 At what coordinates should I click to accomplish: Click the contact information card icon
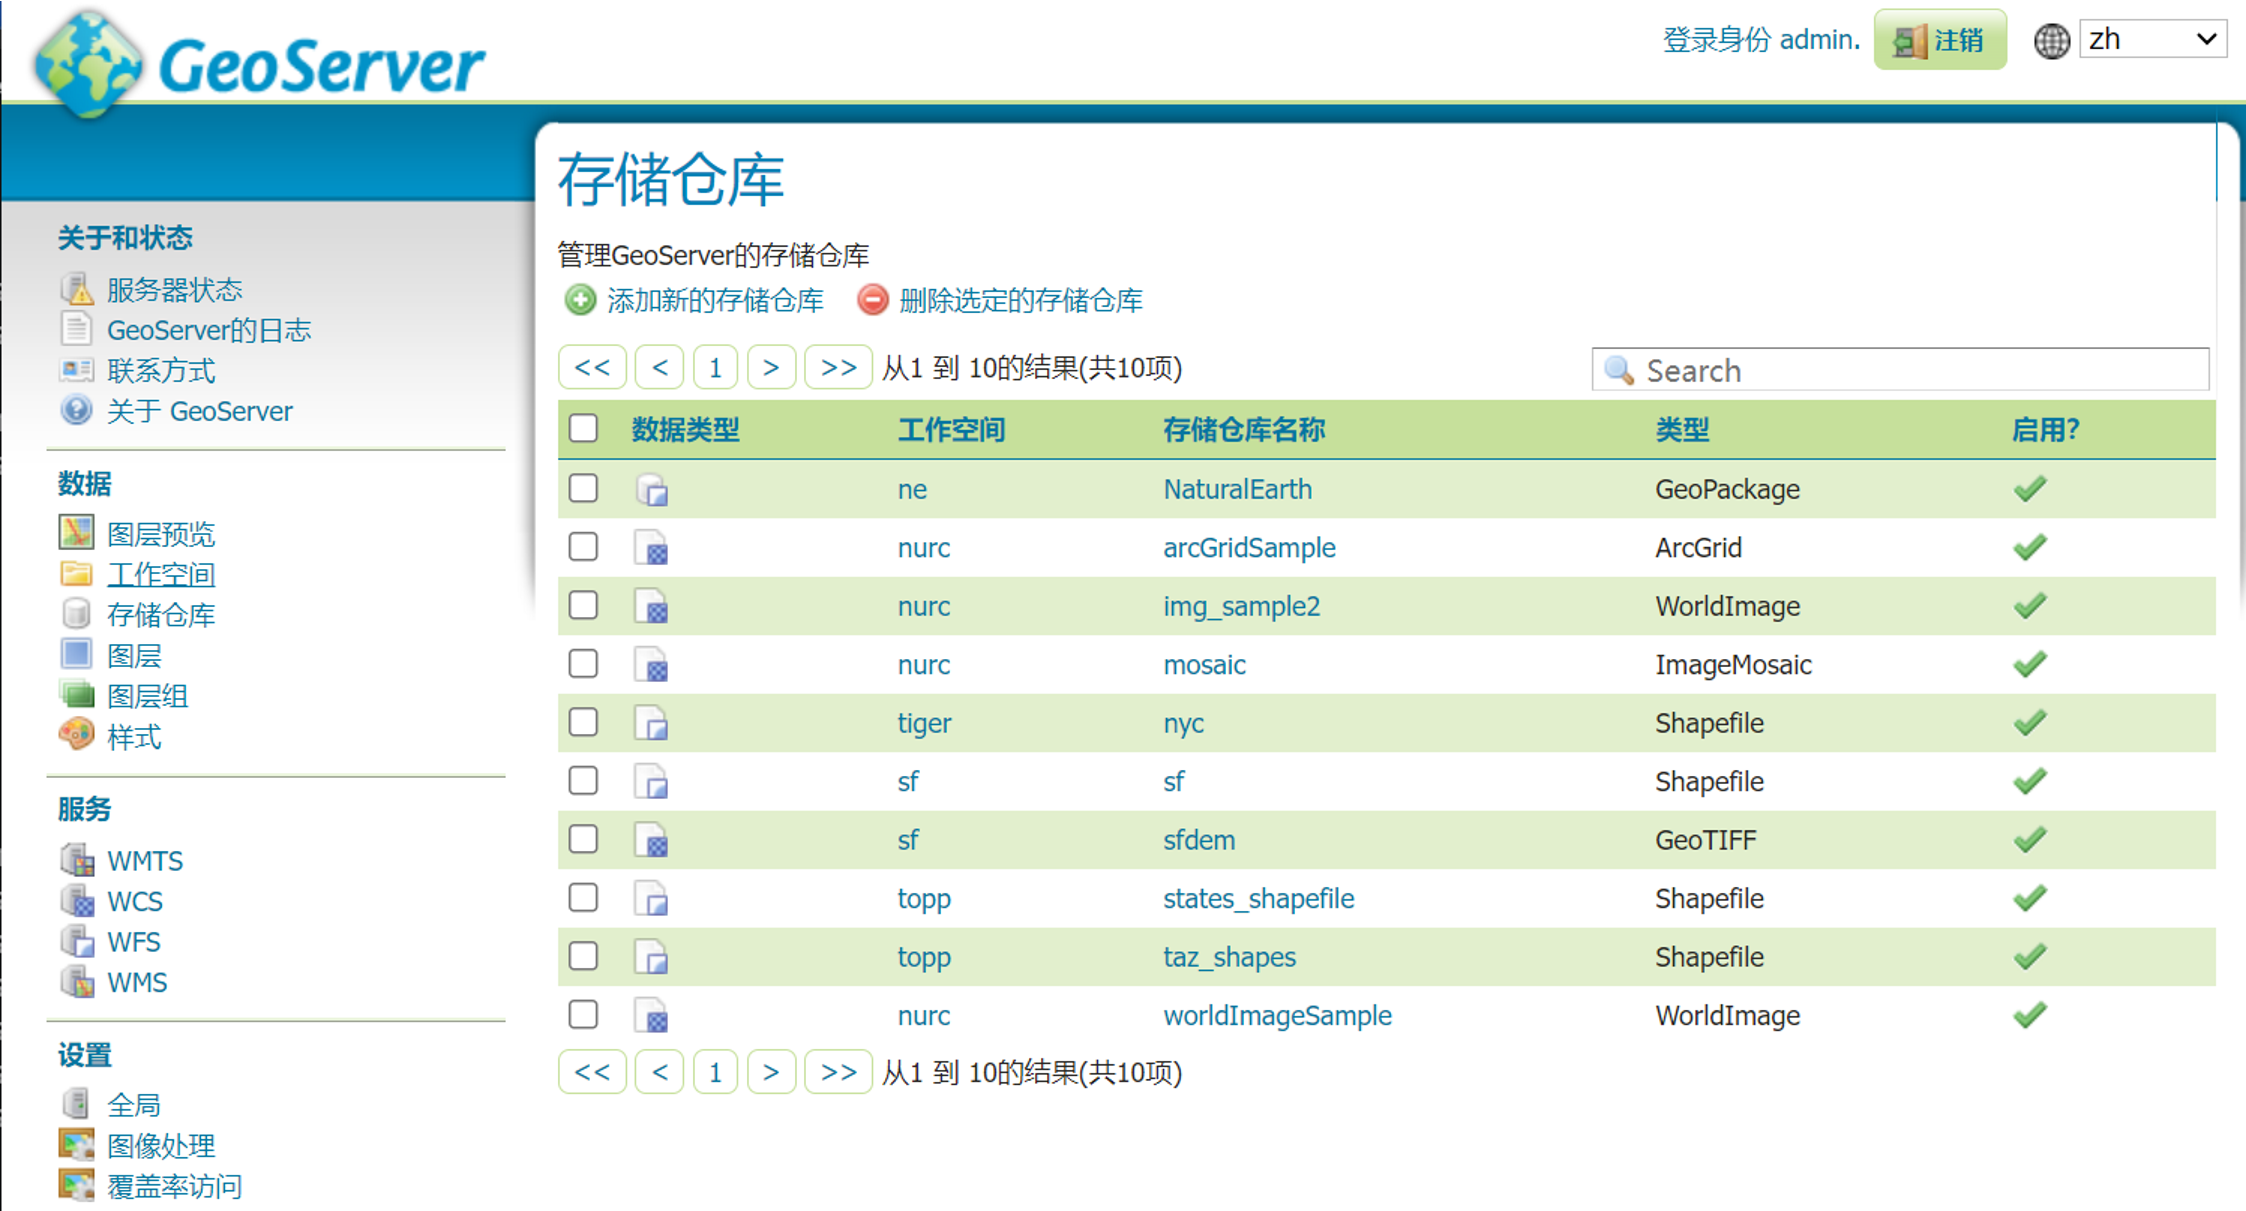point(77,370)
